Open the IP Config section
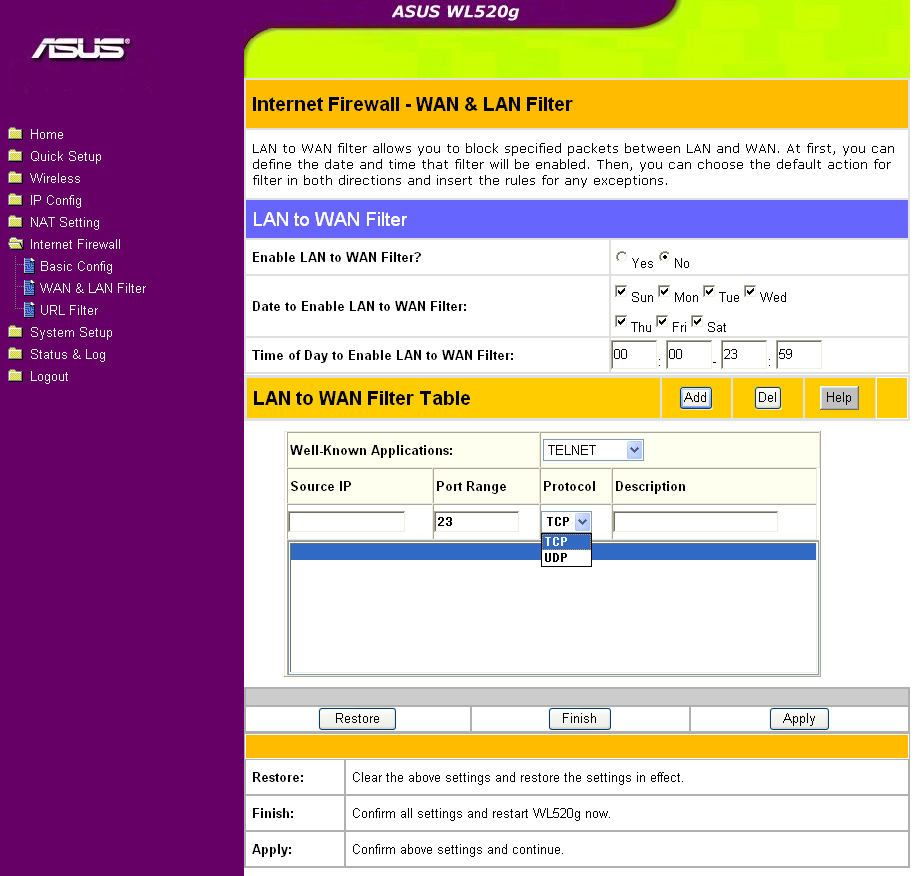The width and height of the screenshot is (915, 876). tap(56, 201)
